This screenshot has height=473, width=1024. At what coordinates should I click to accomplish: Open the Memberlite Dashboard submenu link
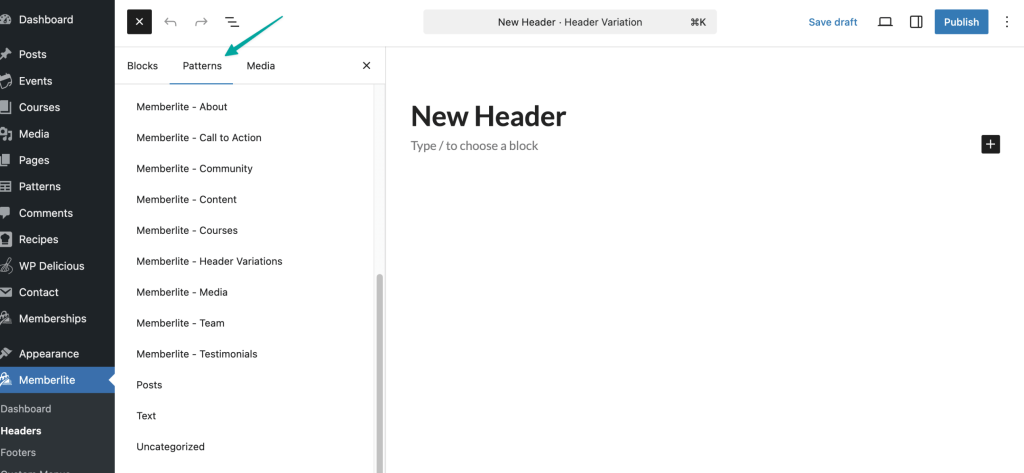(25, 409)
